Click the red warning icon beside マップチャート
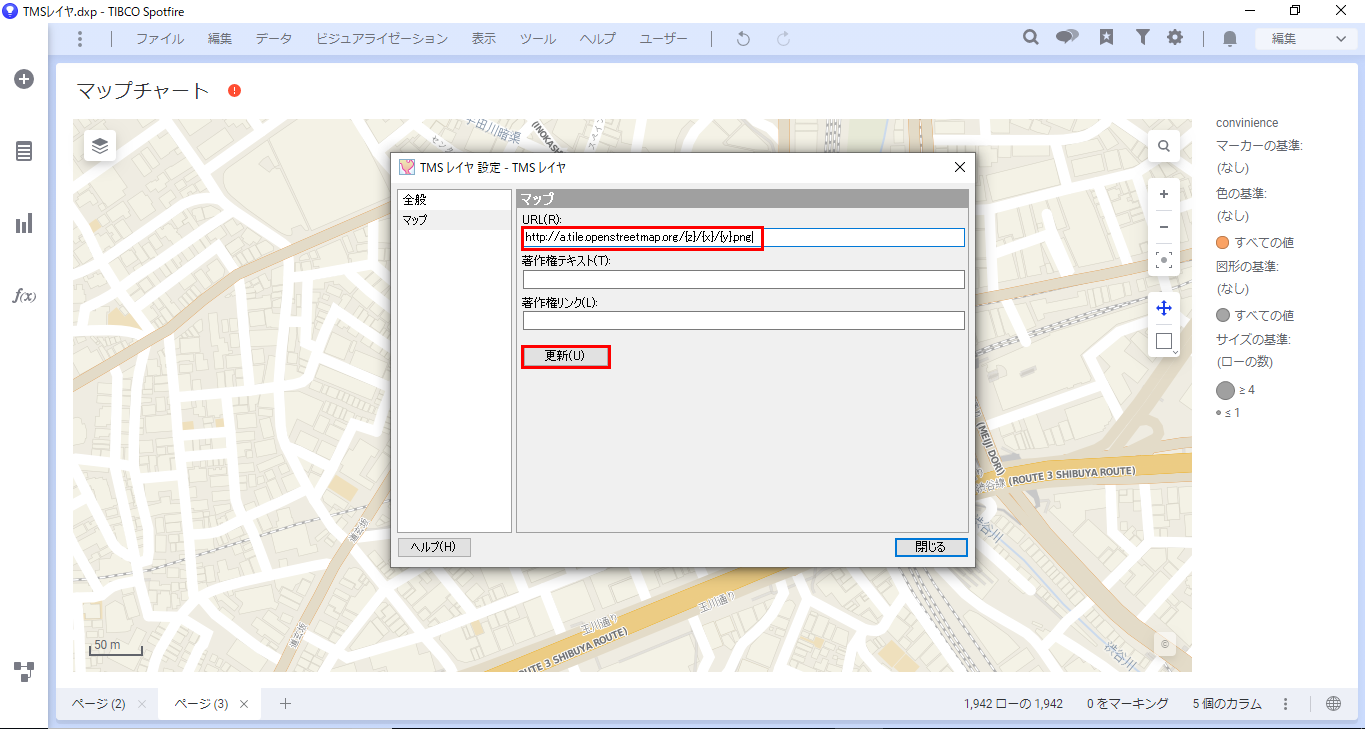This screenshot has width=1365, height=729. pyautogui.click(x=235, y=91)
